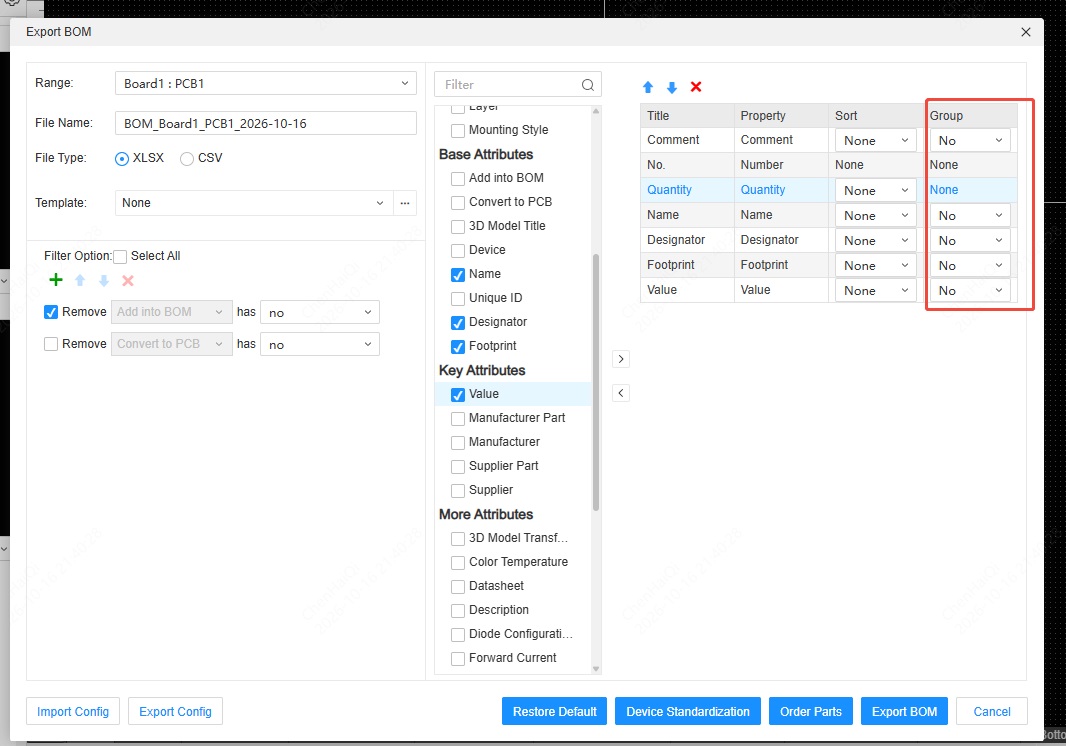Open the value dropdown for Add into BOM rule

point(320,312)
